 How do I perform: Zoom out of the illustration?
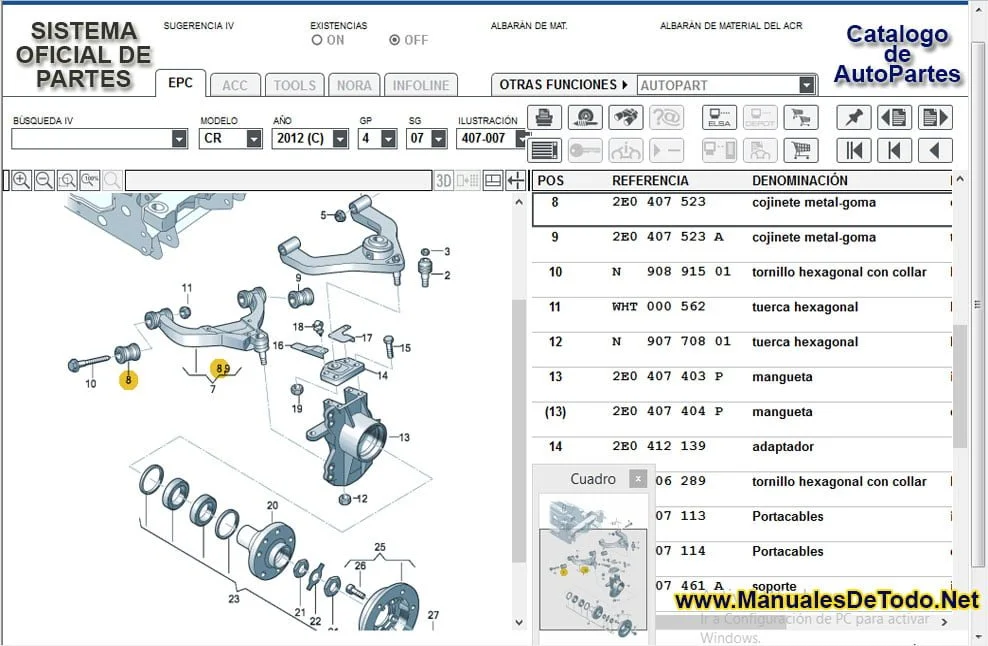(44, 180)
